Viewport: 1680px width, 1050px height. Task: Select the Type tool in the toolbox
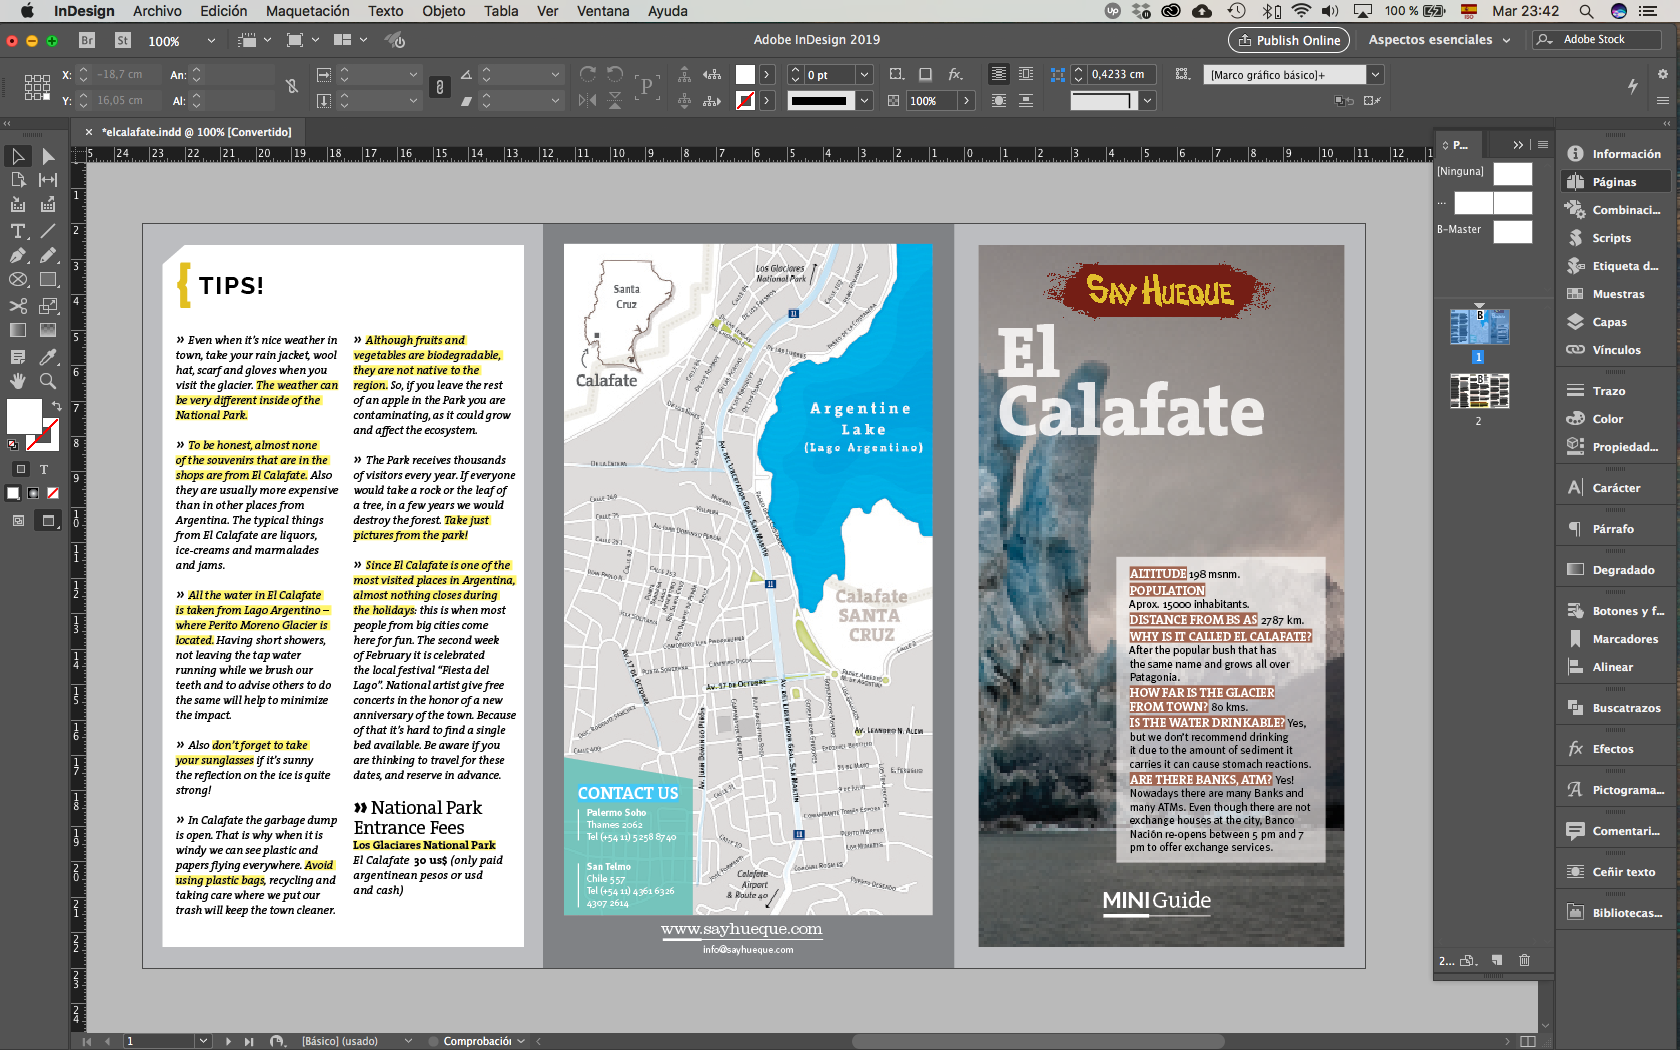pyautogui.click(x=18, y=231)
